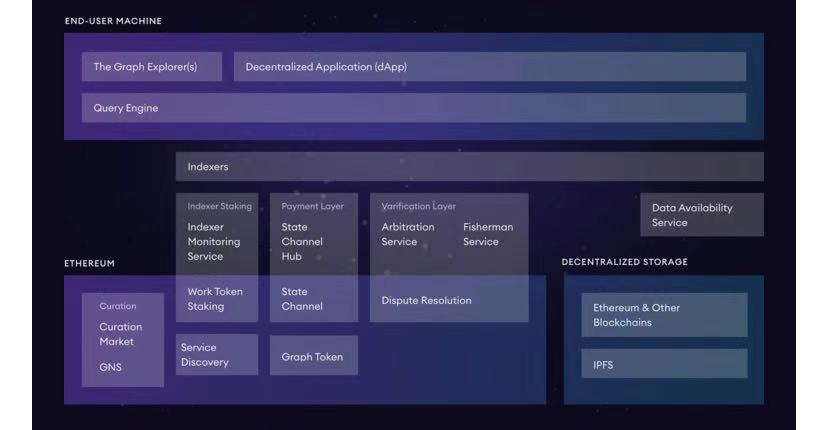
Task: Click the 'IPFS' box
Action: click(x=664, y=363)
